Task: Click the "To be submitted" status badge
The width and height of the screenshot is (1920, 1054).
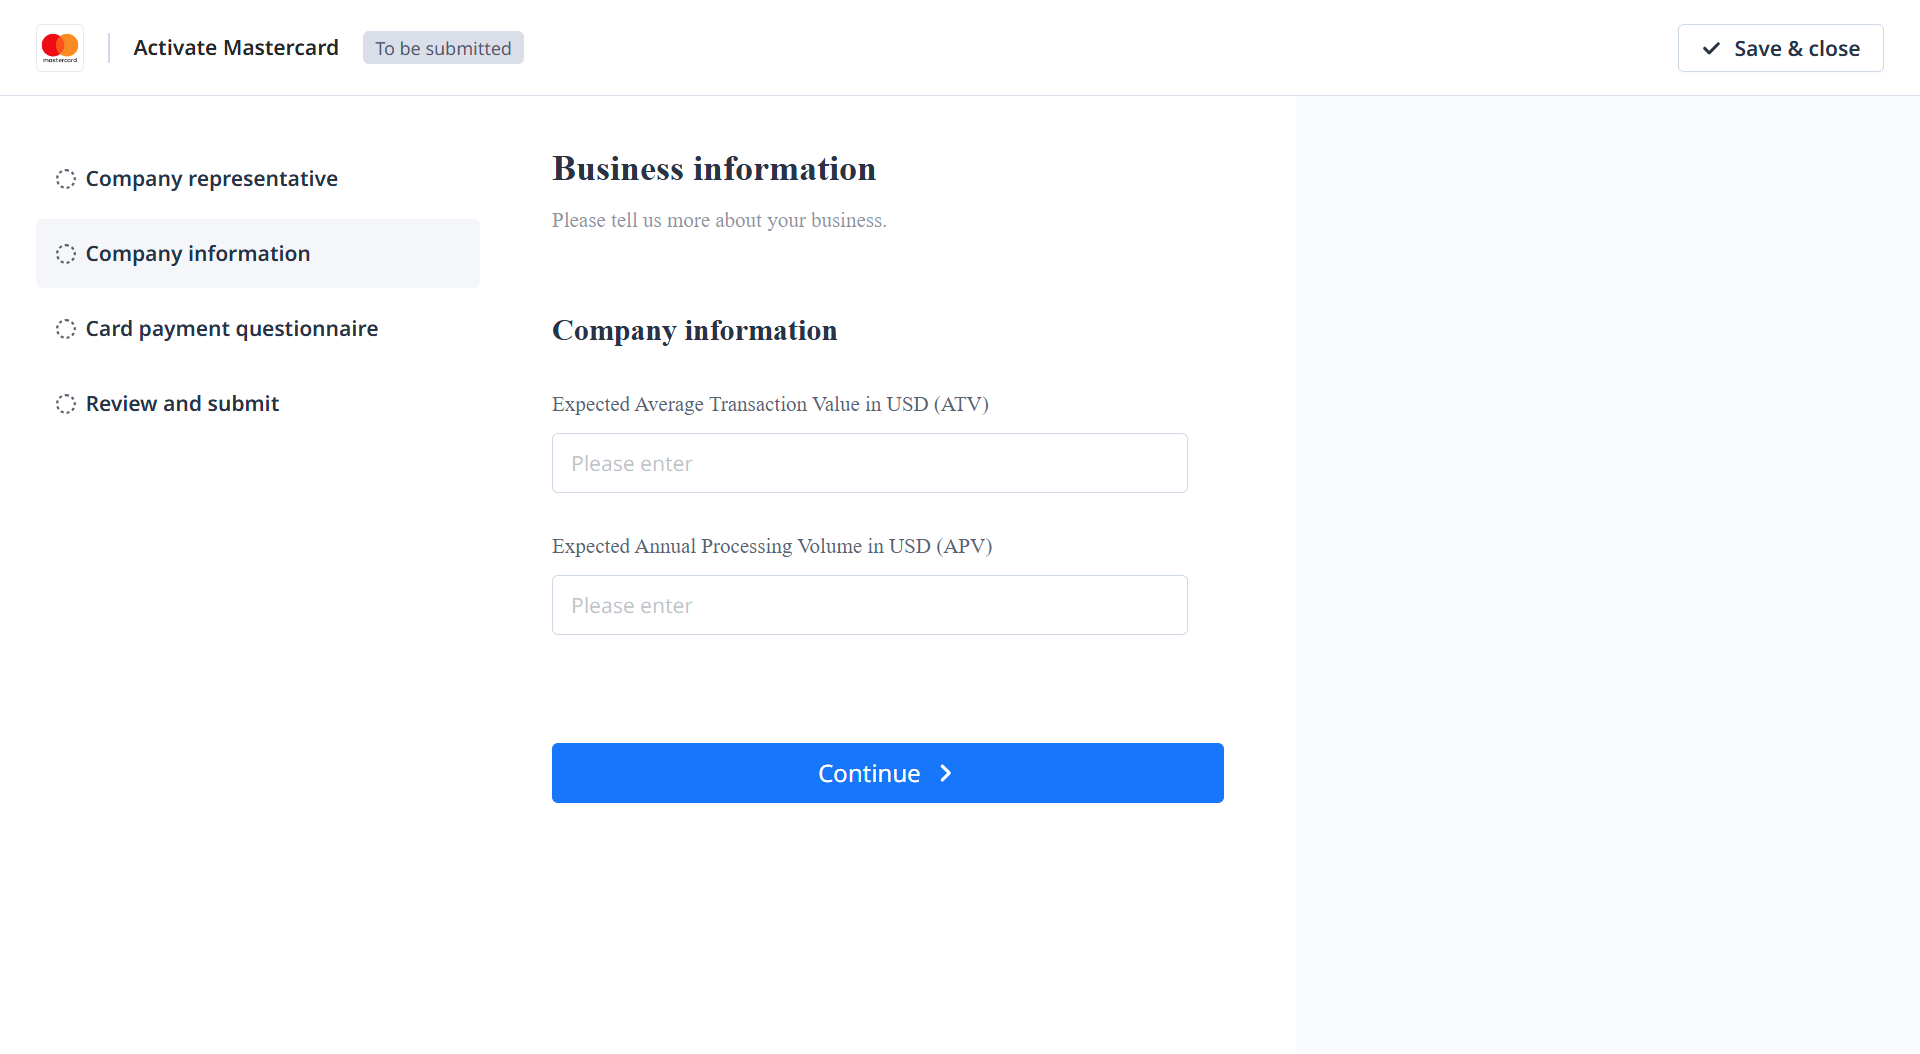Action: pos(443,48)
